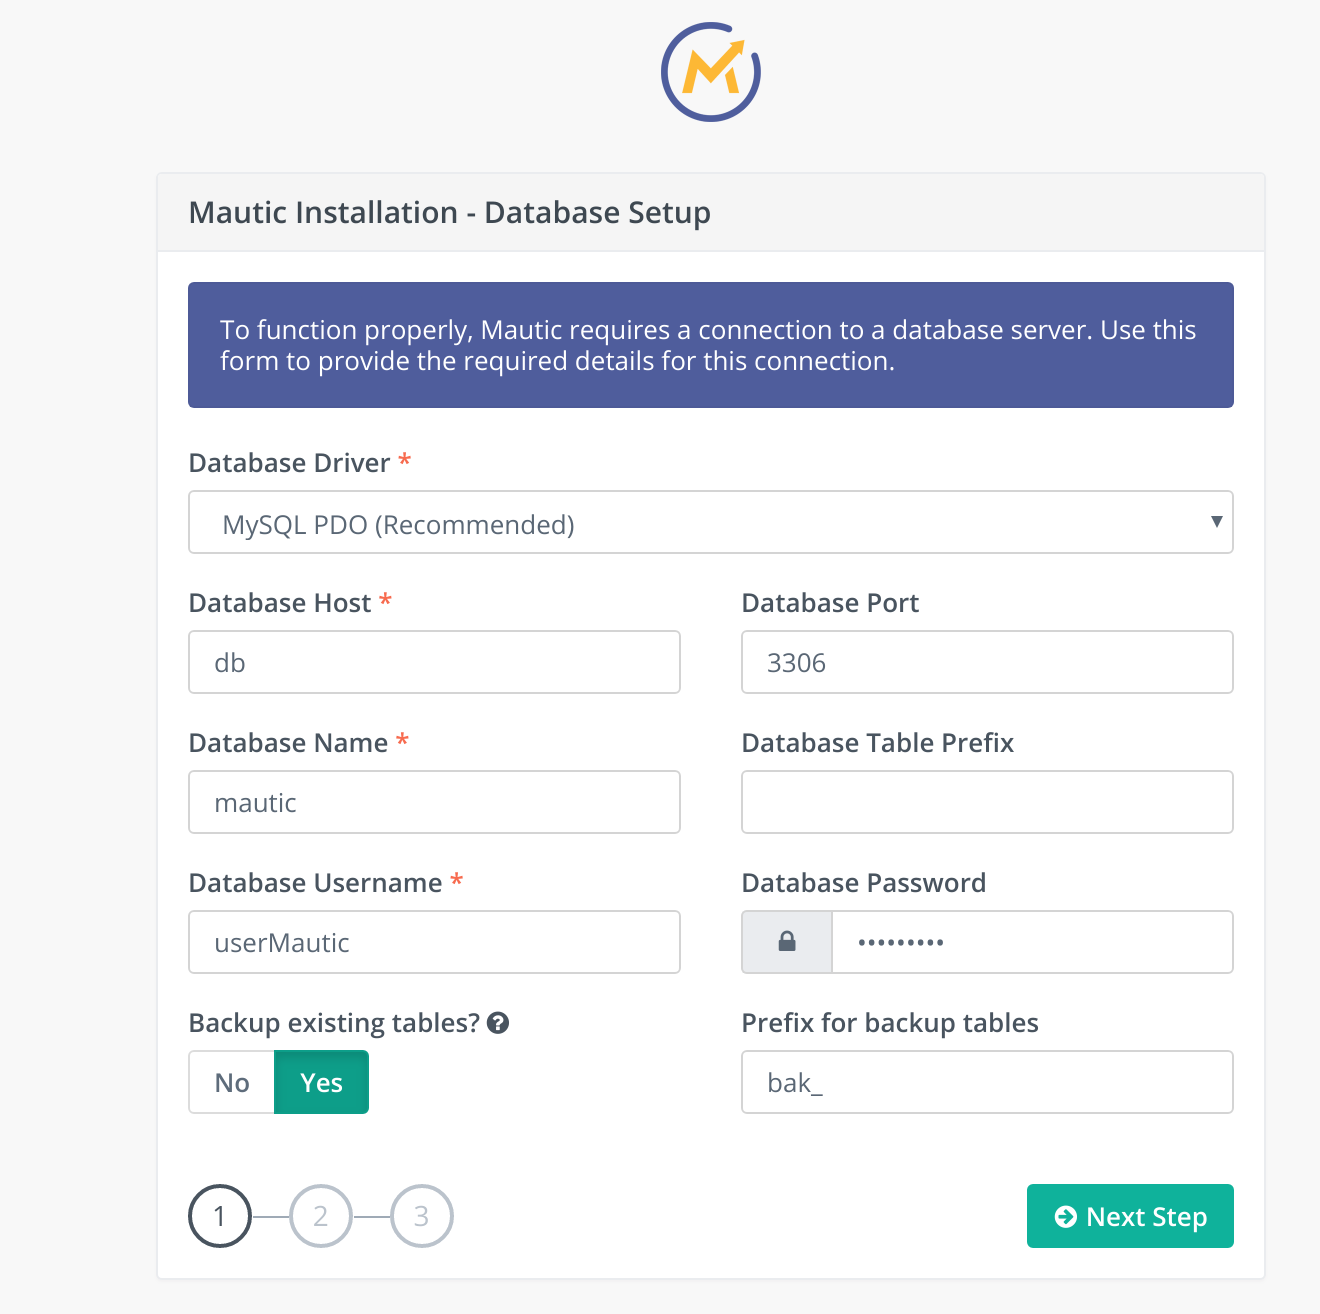1320x1314 pixels.
Task: Open the Database Driver dropdown
Action: point(711,522)
